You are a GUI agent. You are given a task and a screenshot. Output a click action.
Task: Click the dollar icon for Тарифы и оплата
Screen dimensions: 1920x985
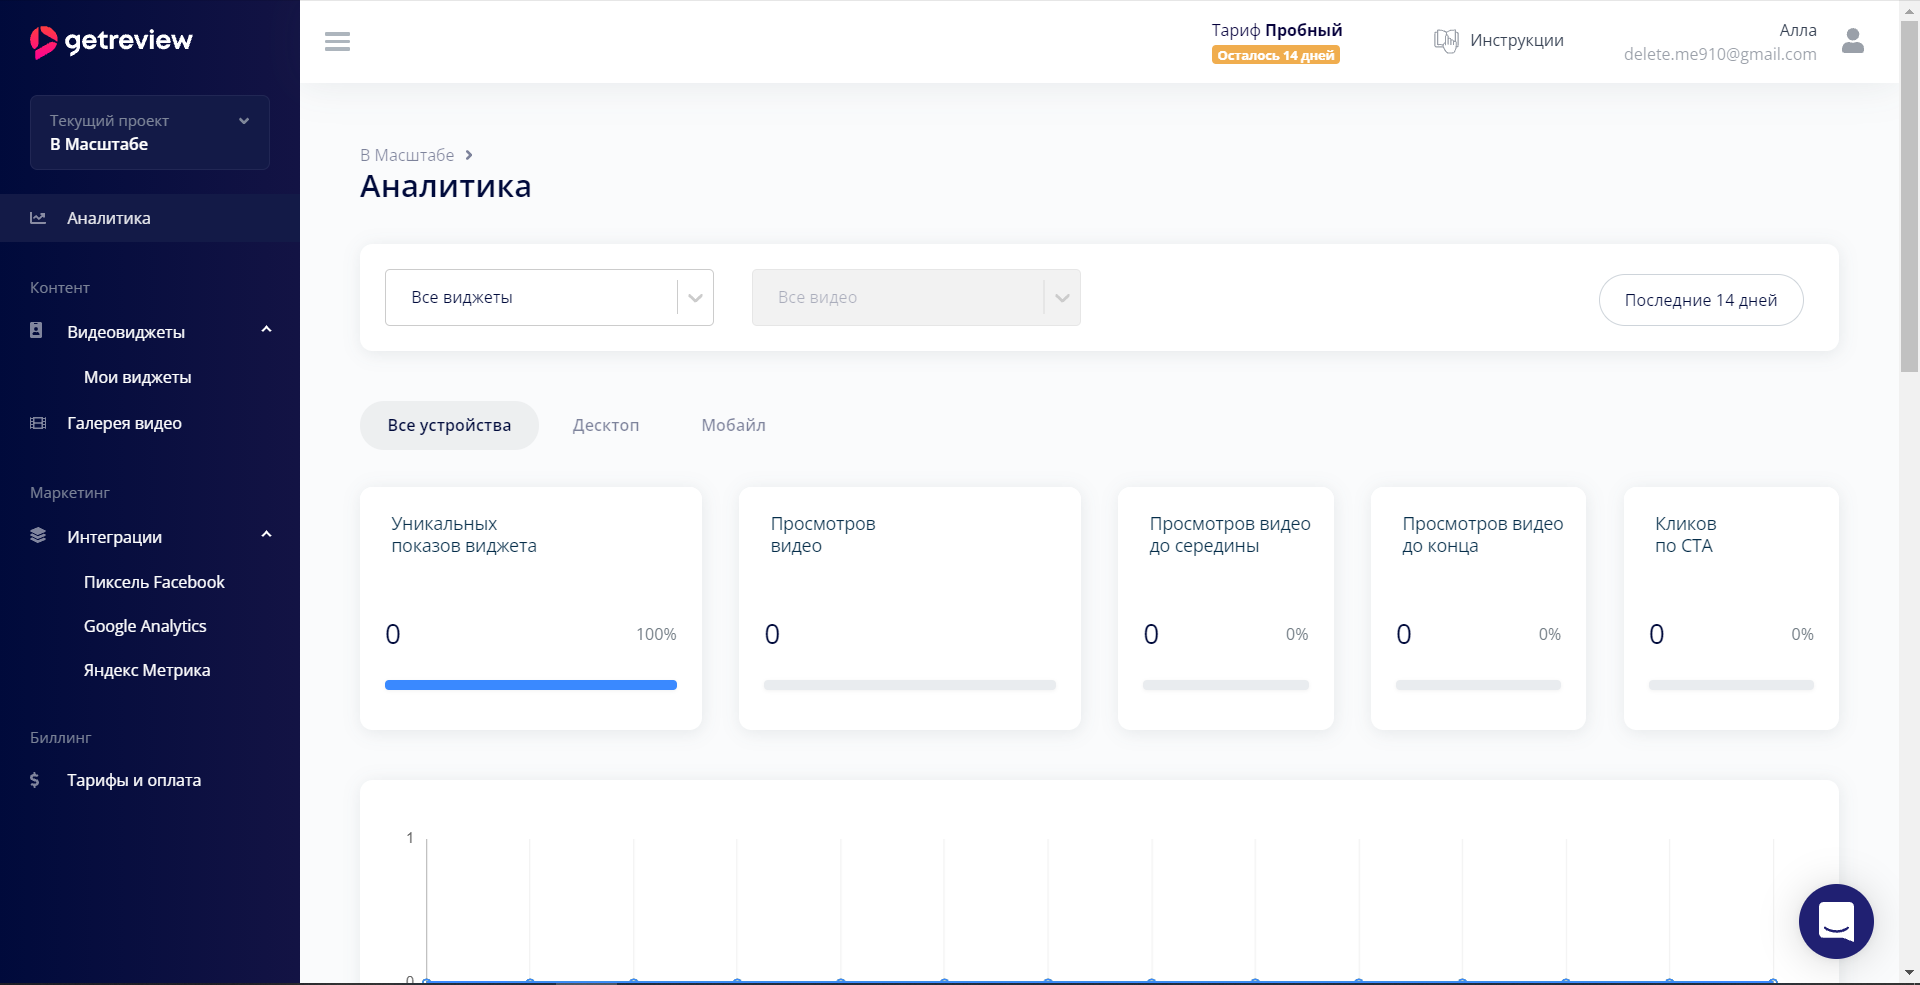point(35,780)
